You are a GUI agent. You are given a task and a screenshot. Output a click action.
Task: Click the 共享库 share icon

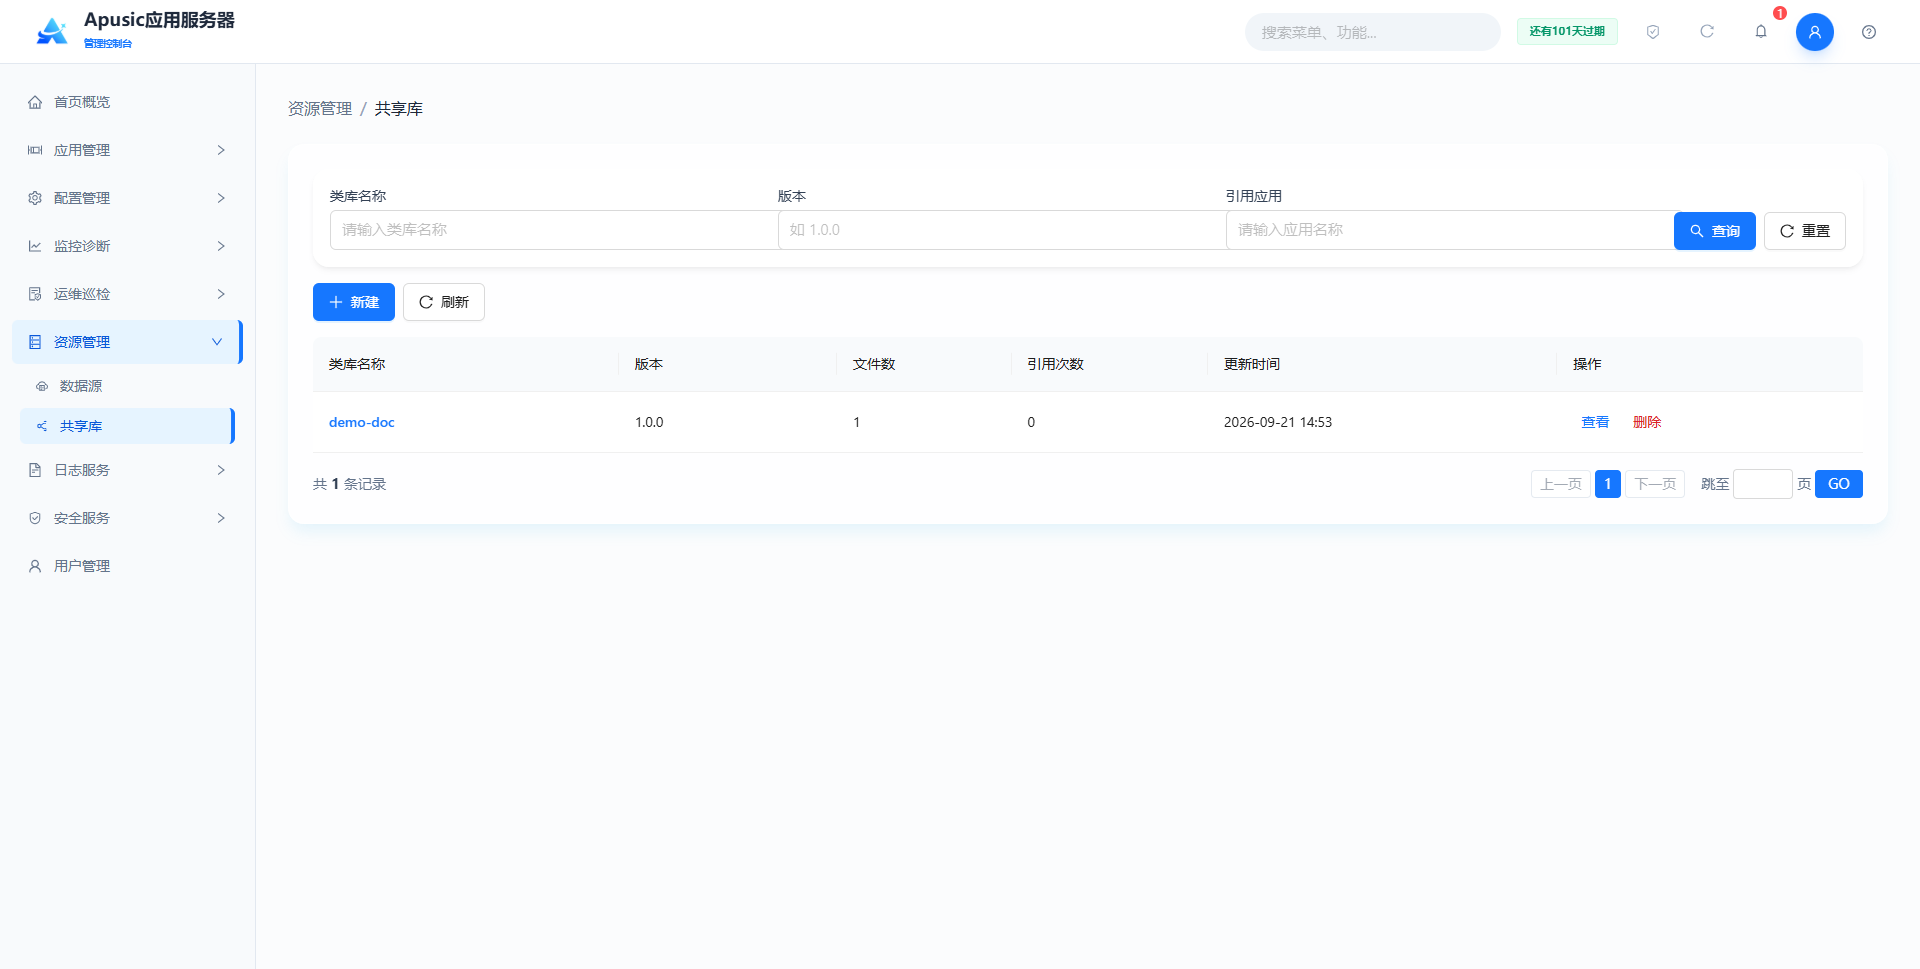[42, 426]
